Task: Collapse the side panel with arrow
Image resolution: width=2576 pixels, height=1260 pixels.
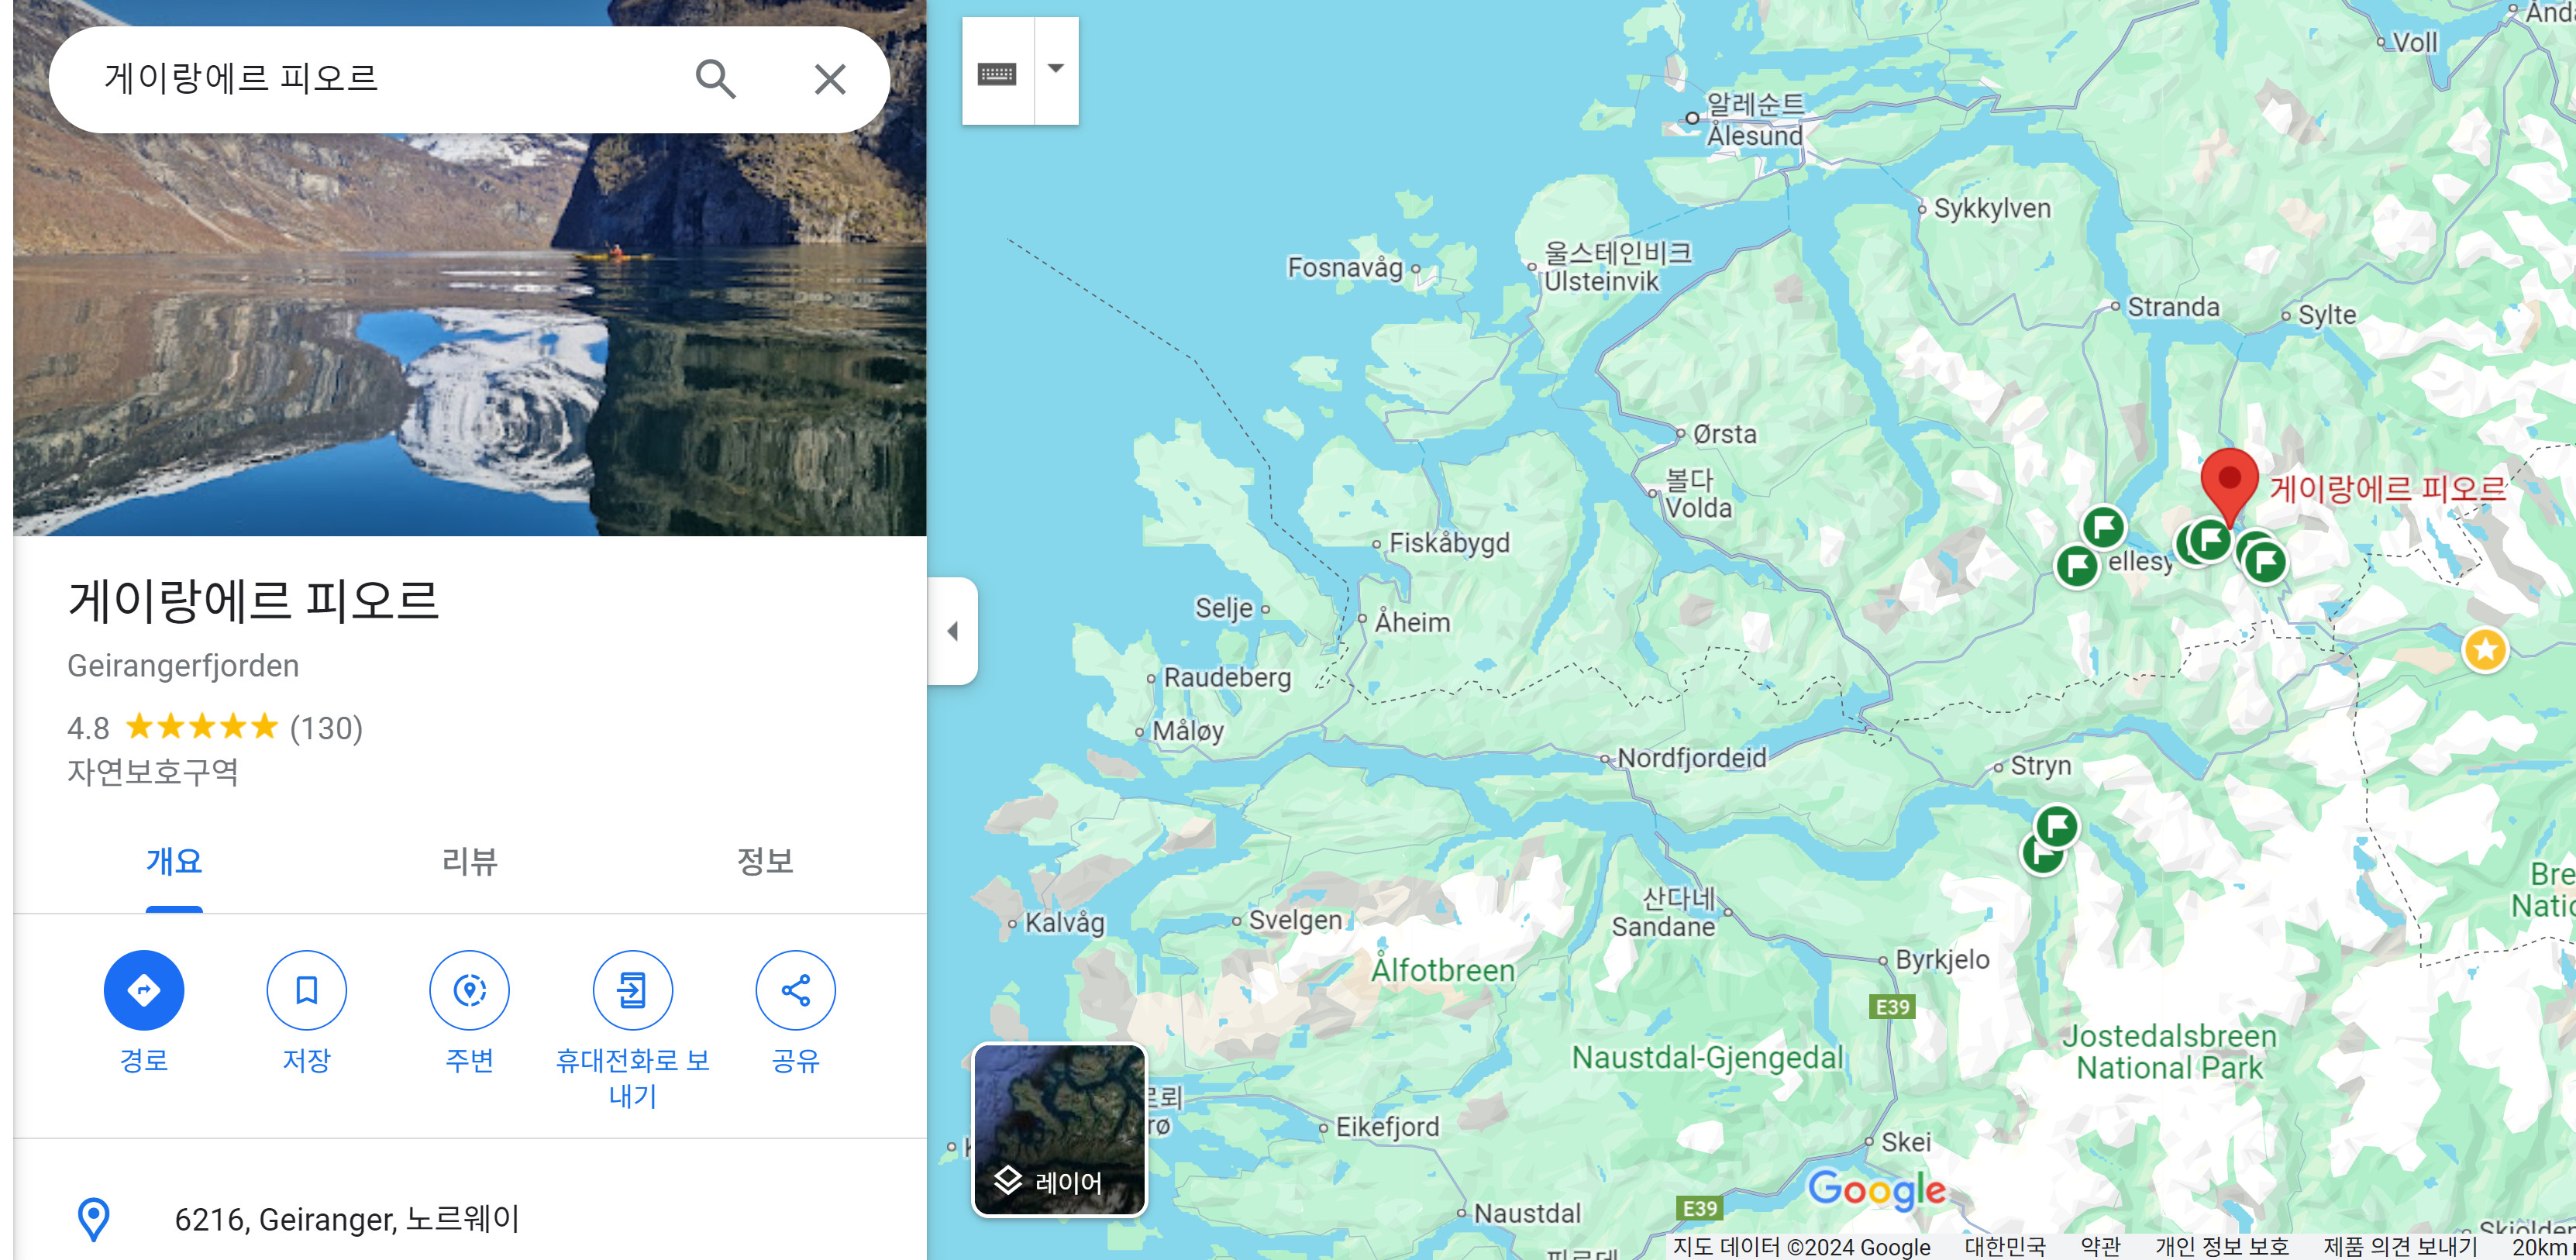Action: point(953,631)
